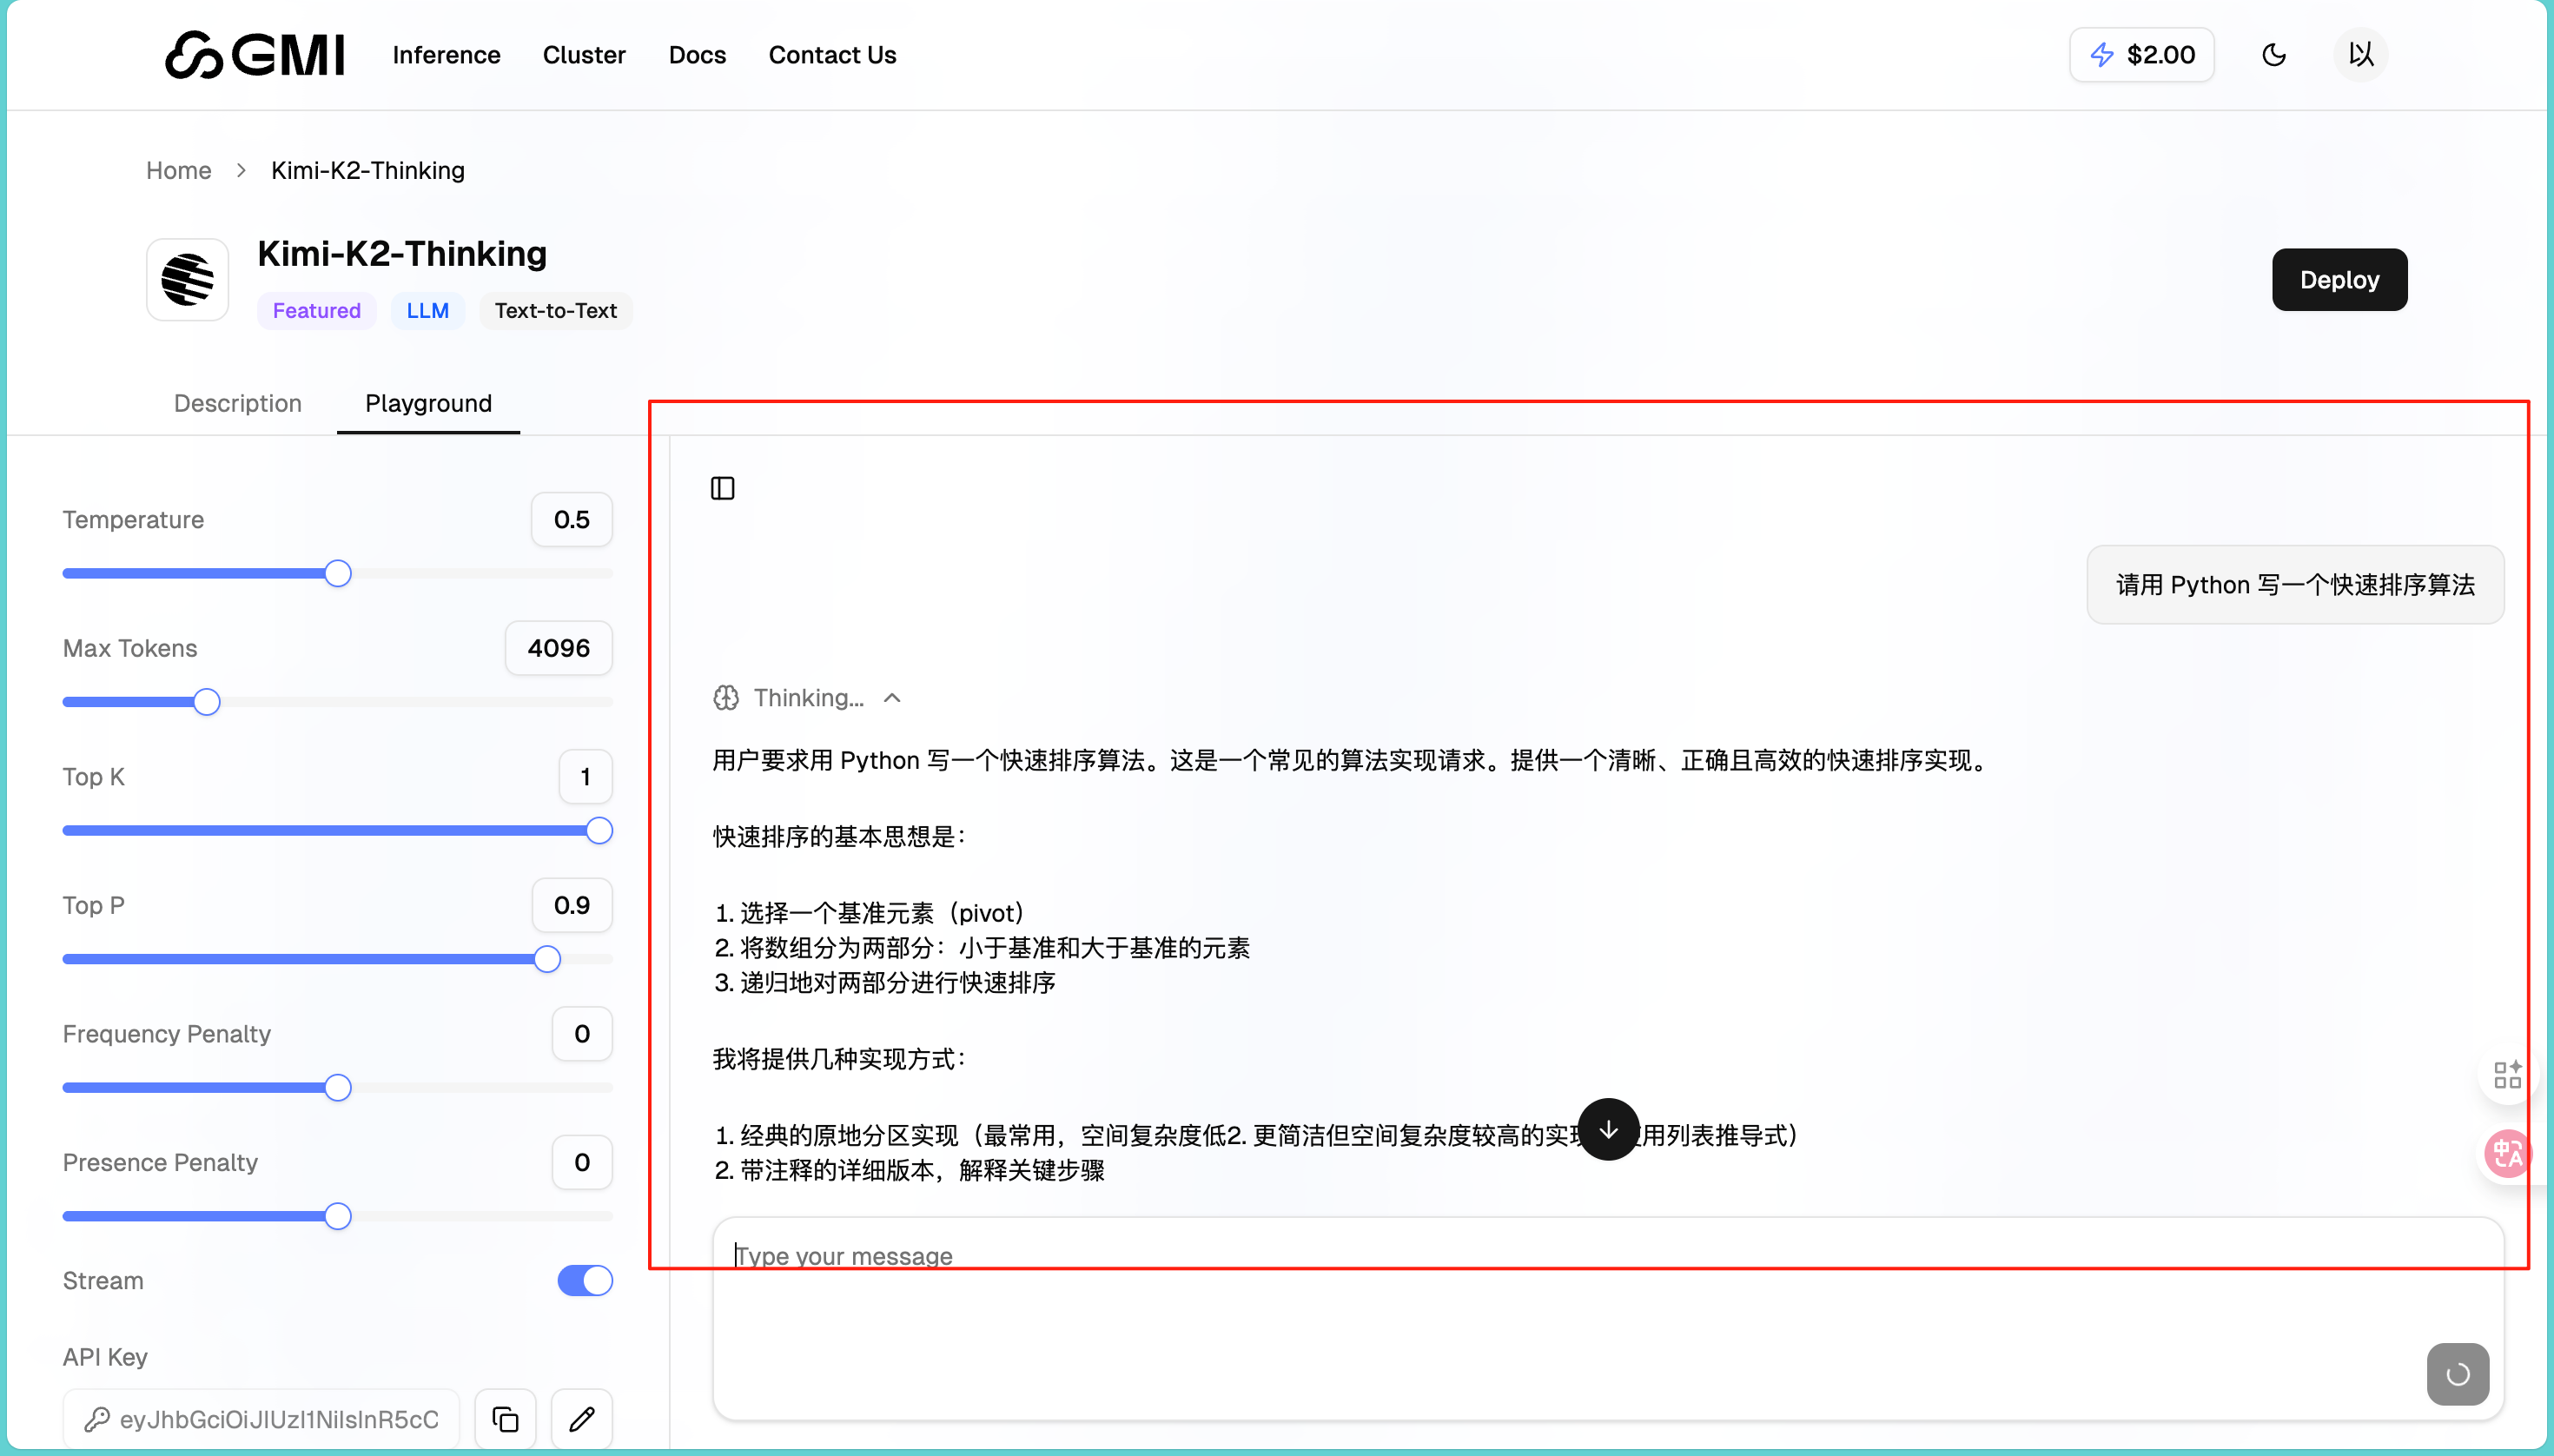Open the translation tool icon
Screen dimensions: 2554x1456
point(2506,1154)
